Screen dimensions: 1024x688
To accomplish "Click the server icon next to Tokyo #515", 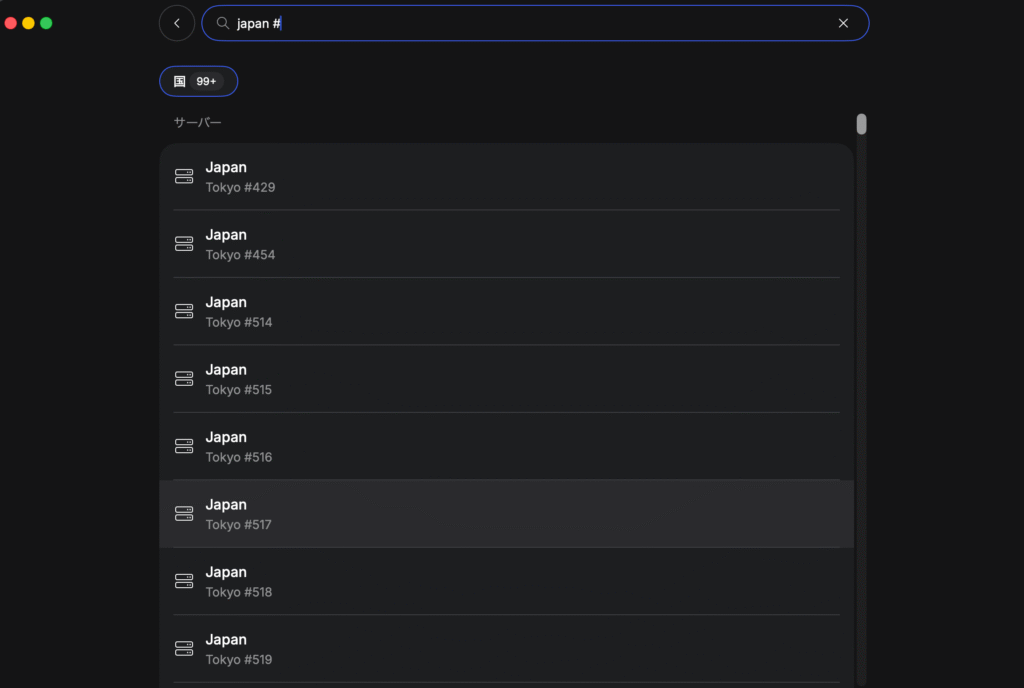I will (x=184, y=379).
